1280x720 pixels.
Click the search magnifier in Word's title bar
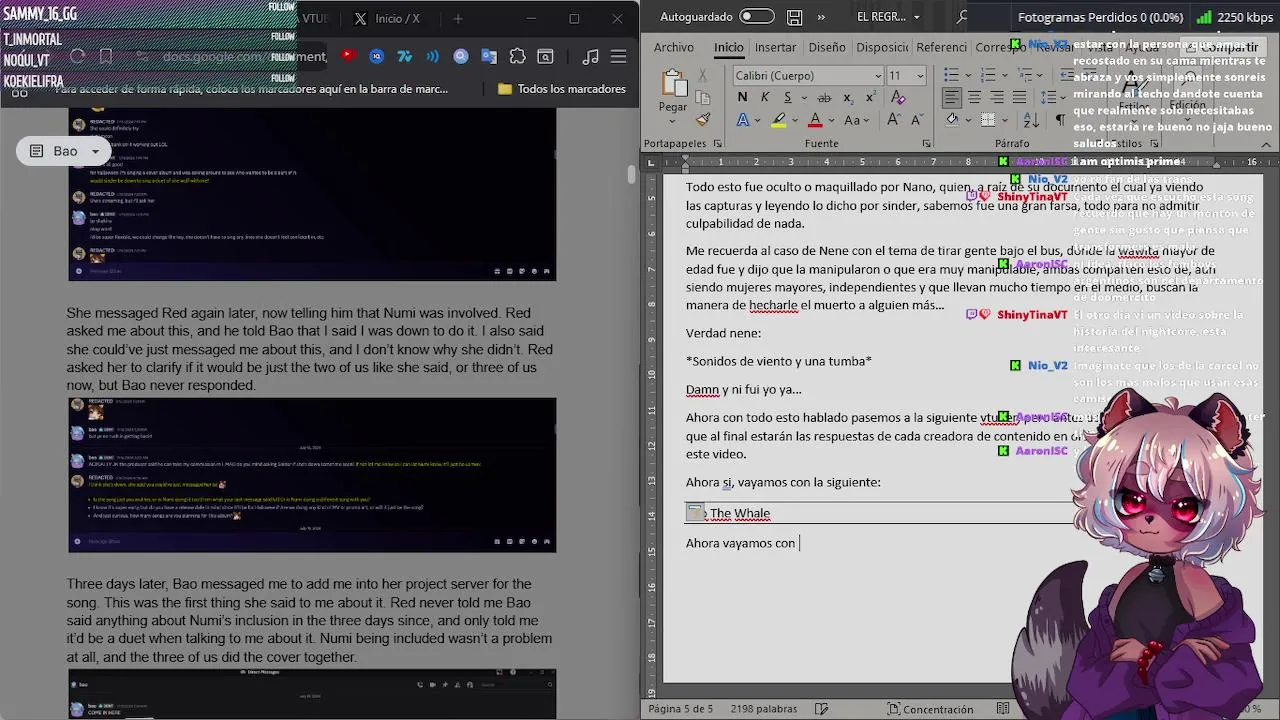pyautogui.click(x=962, y=17)
